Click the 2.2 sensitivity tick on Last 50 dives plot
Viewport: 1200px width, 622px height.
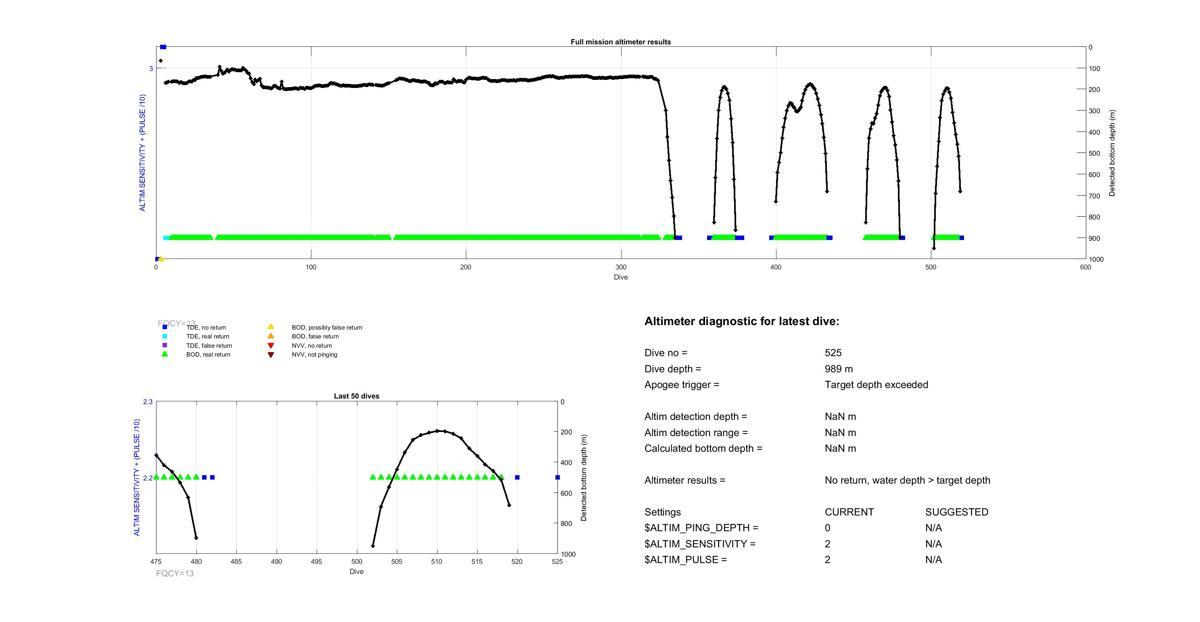[148, 478]
